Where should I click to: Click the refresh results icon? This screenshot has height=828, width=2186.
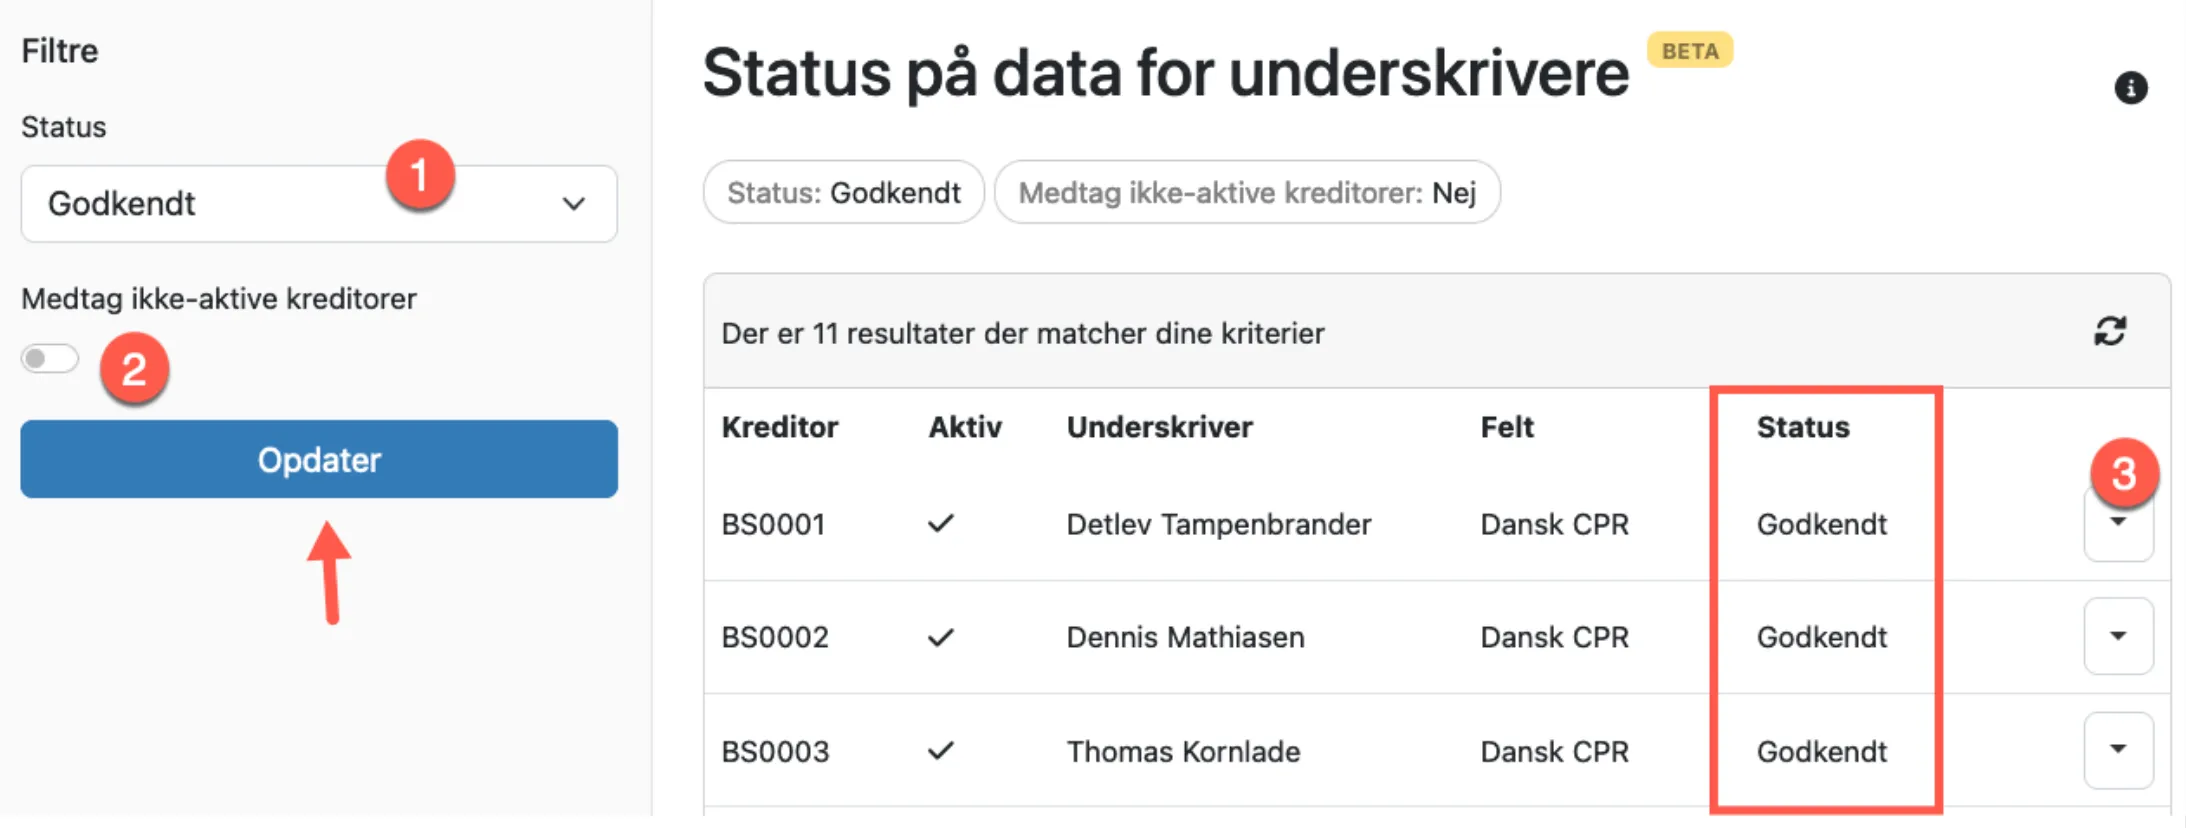pos(2109,332)
